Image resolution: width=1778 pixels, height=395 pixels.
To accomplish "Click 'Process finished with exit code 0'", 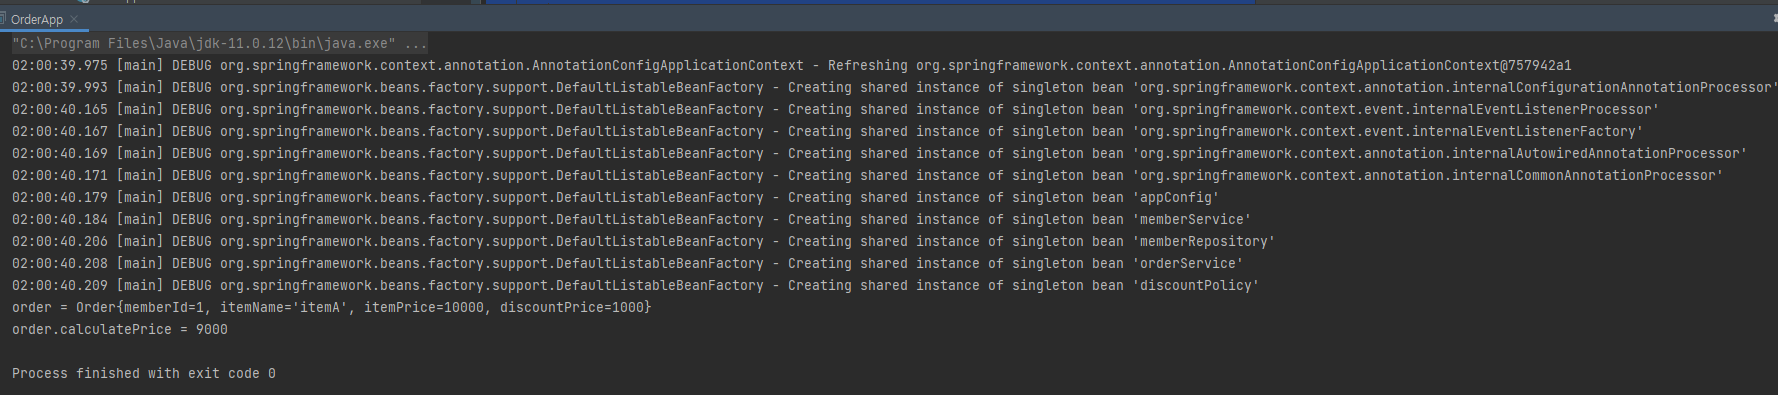I will 144,373.
